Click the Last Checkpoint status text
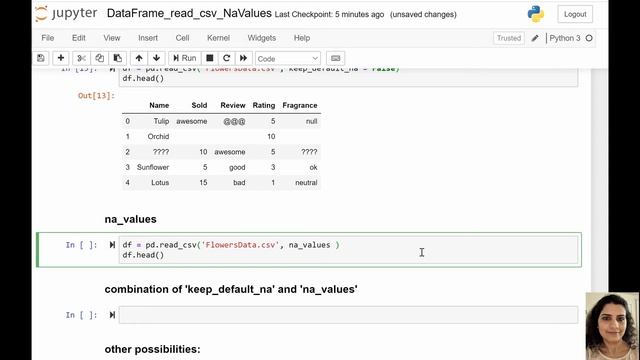Viewport: 640px width, 360px height. coord(329,14)
